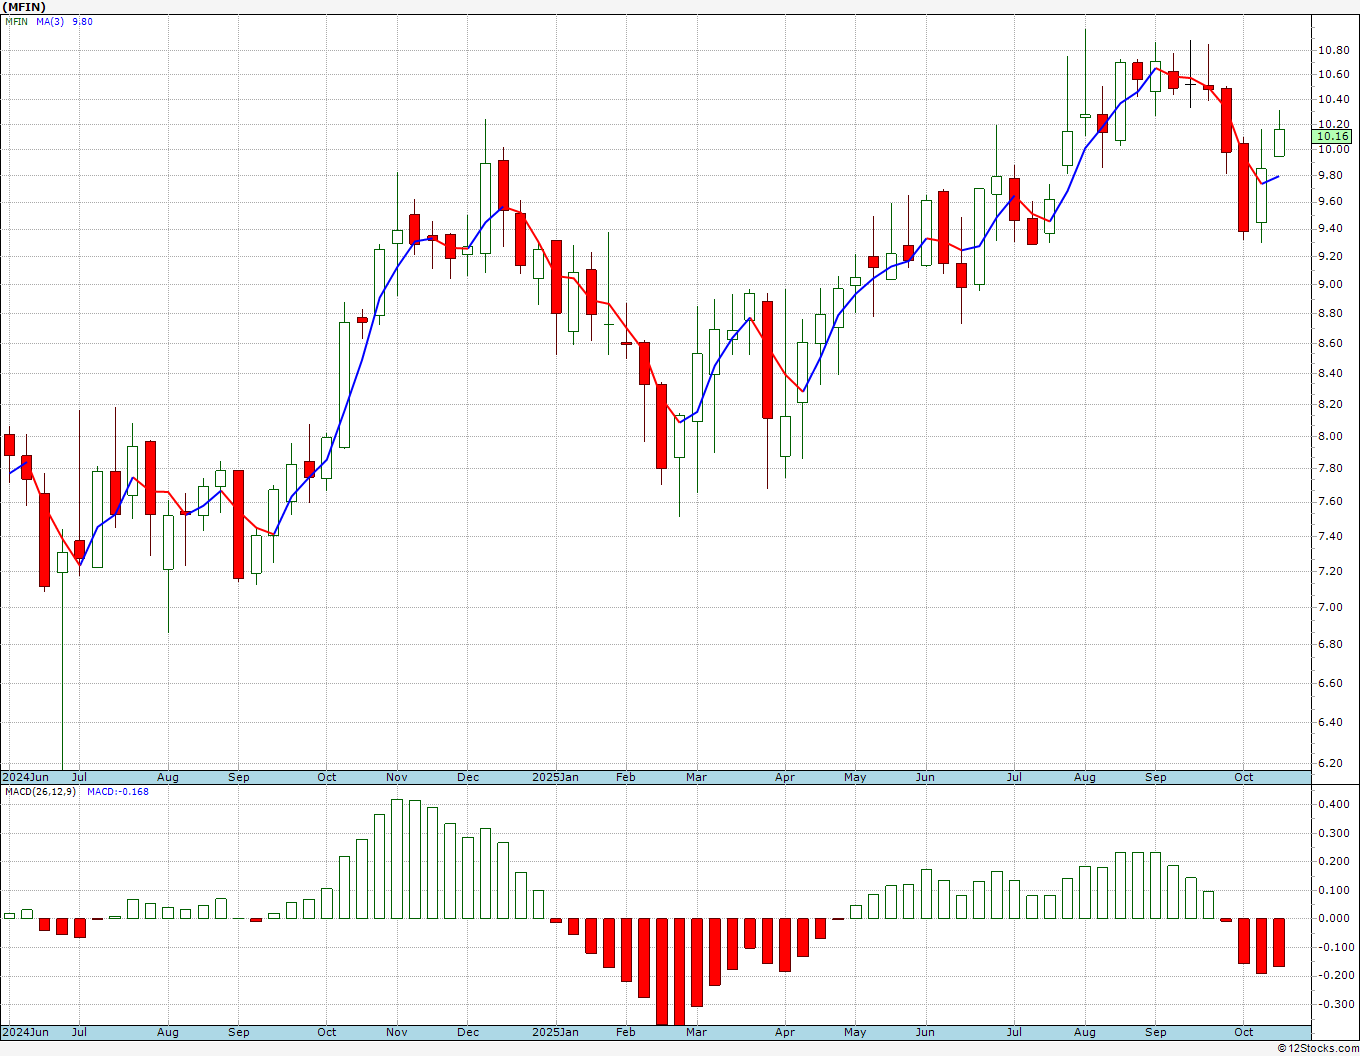Select 2025Jan on the price chart date axis
The width and height of the screenshot is (1360, 1056).
point(555,777)
